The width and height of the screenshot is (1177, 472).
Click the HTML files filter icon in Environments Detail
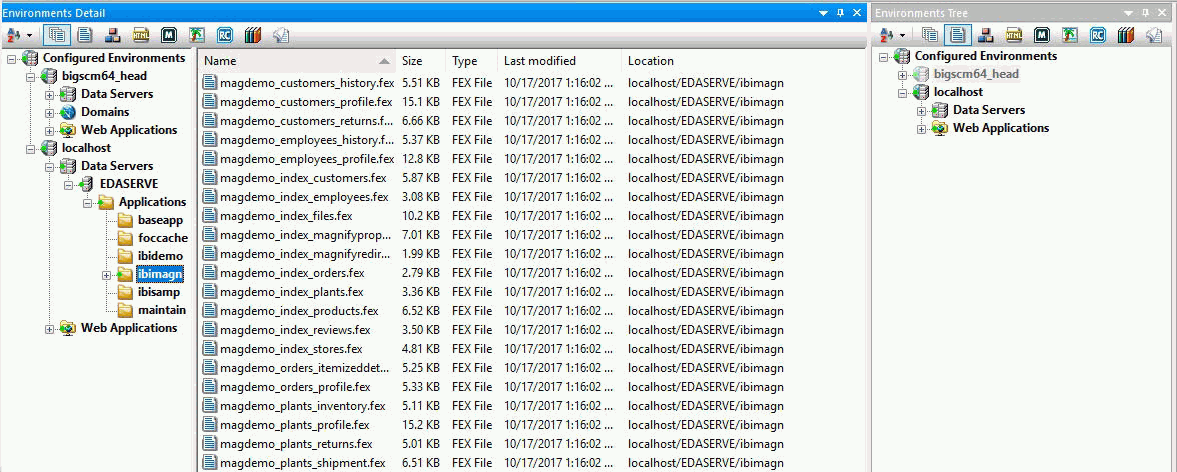tap(141, 35)
